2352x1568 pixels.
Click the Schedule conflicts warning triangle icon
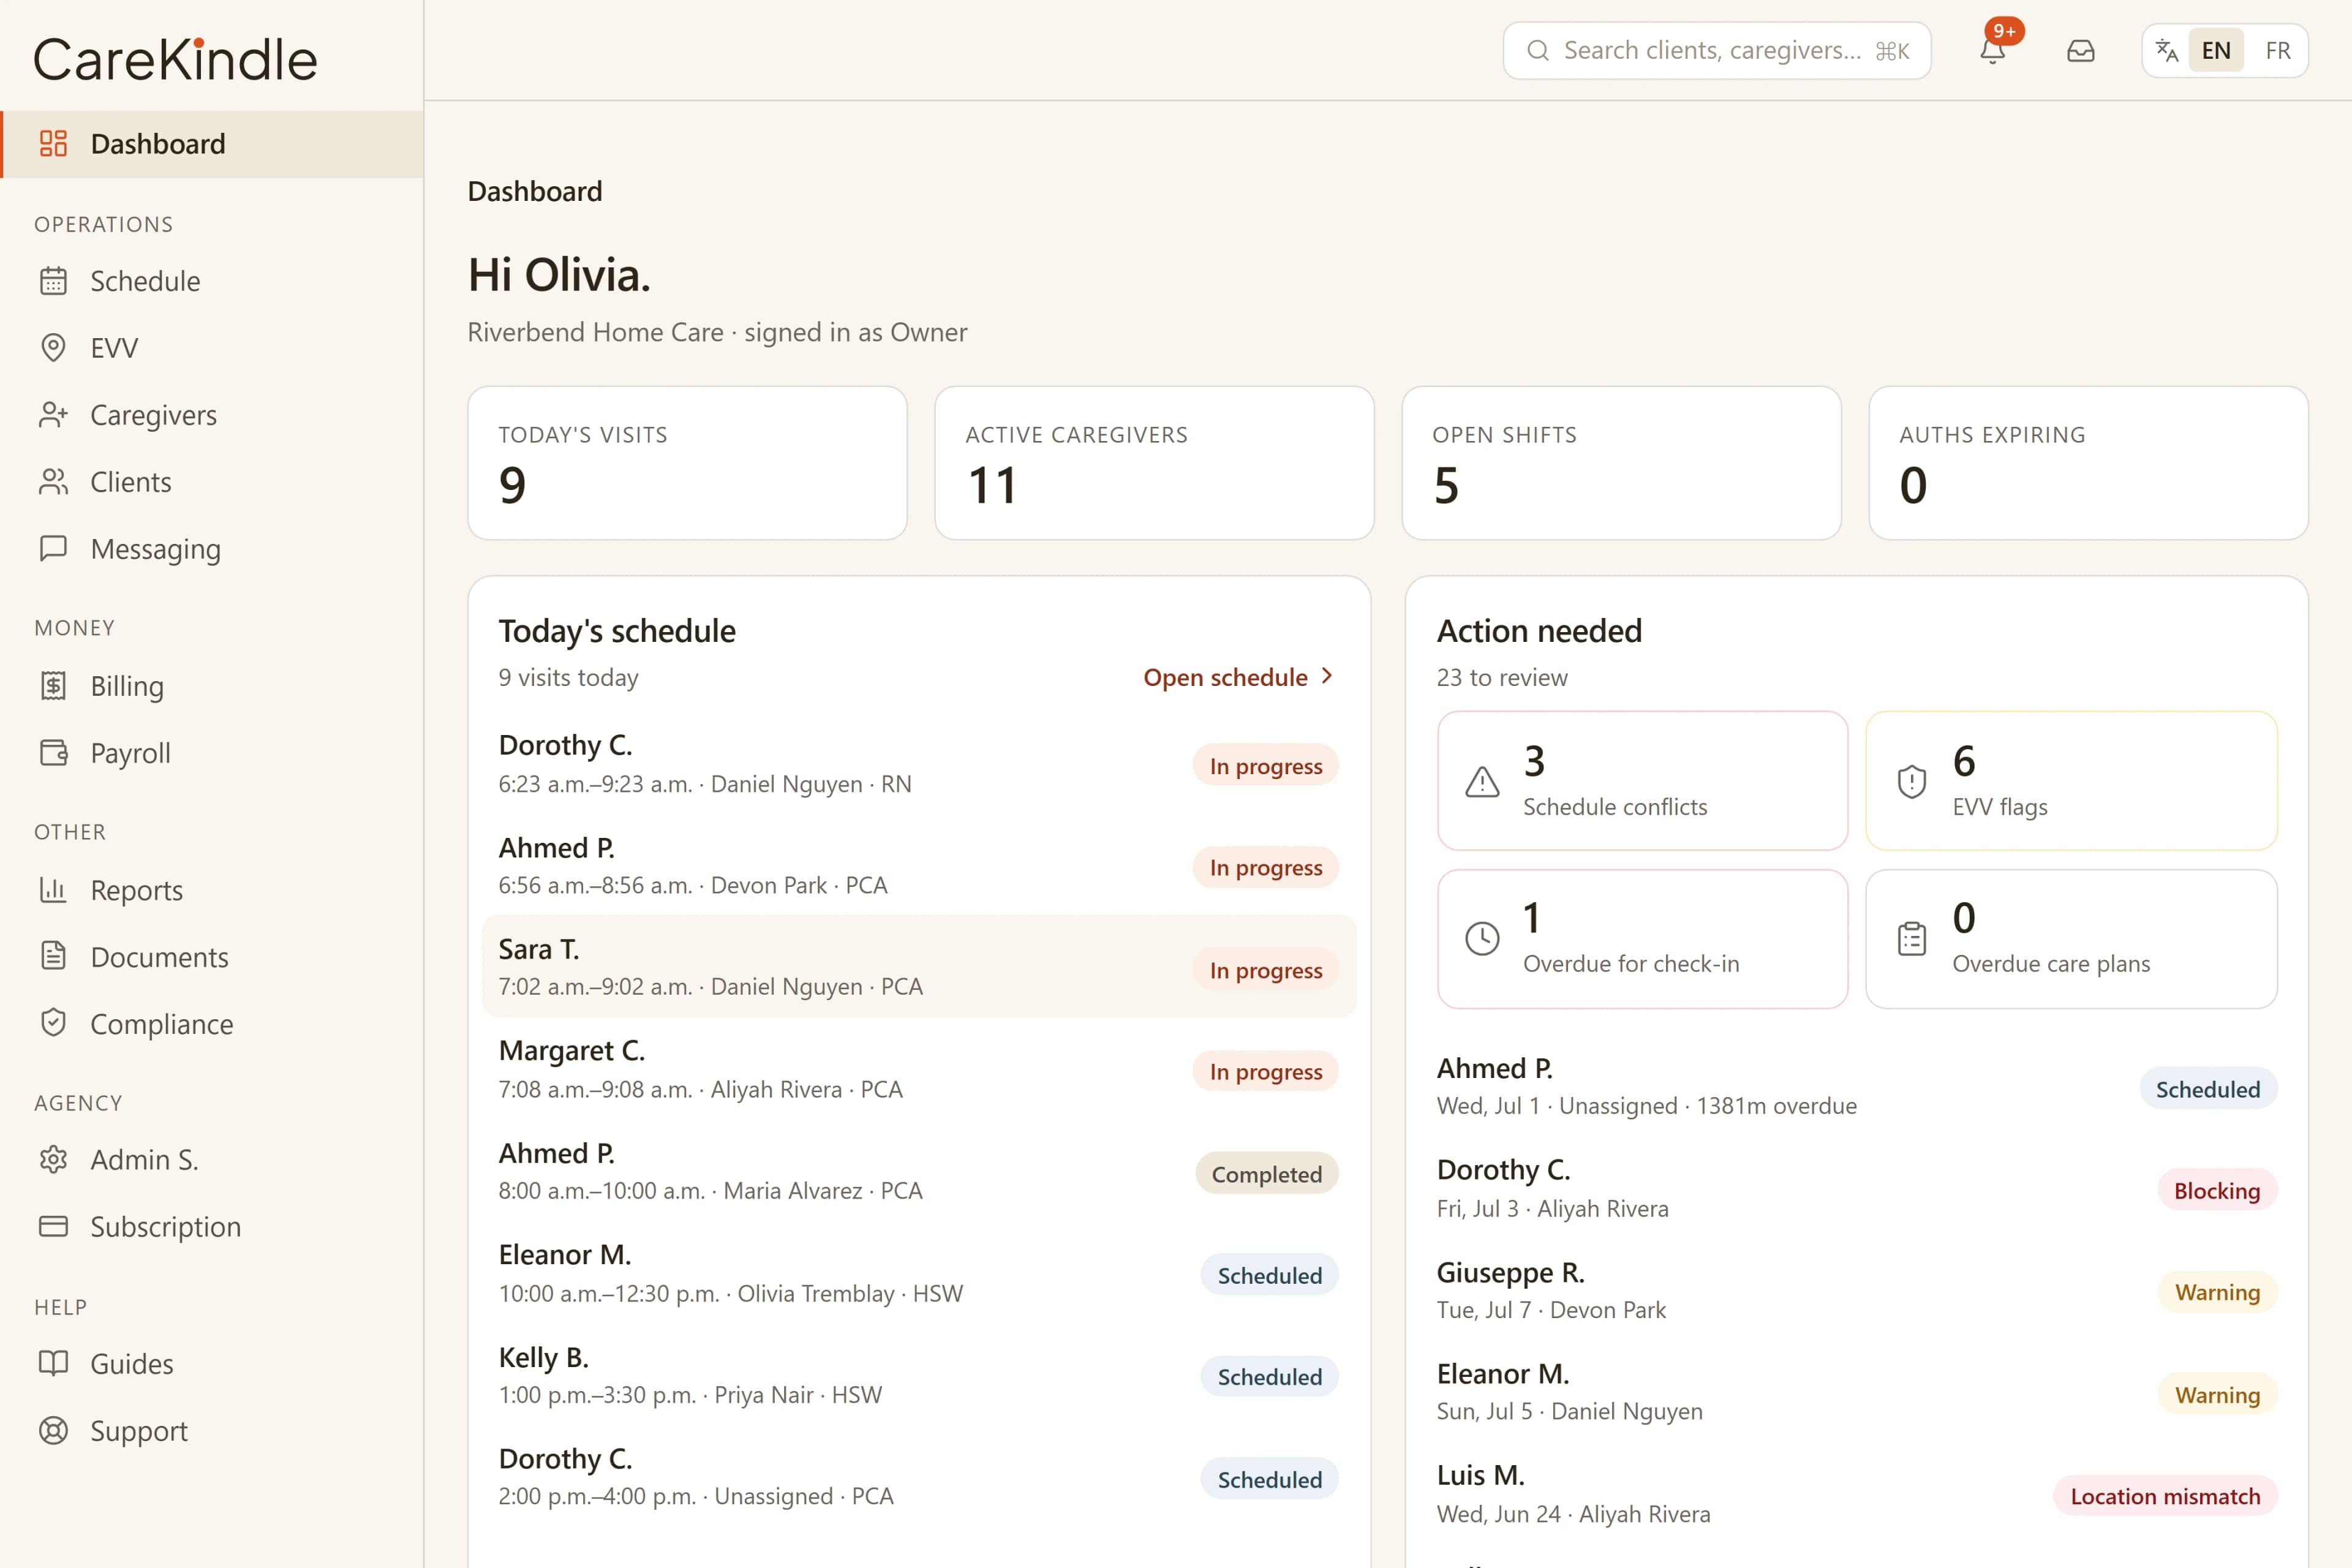point(1482,781)
